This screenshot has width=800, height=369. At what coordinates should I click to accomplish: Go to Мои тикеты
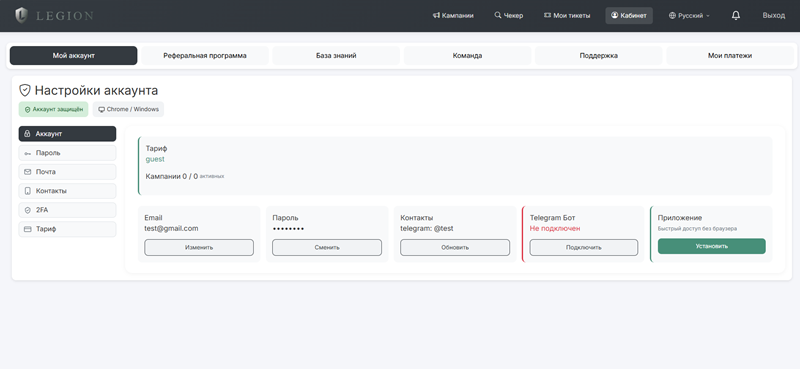click(x=567, y=16)
